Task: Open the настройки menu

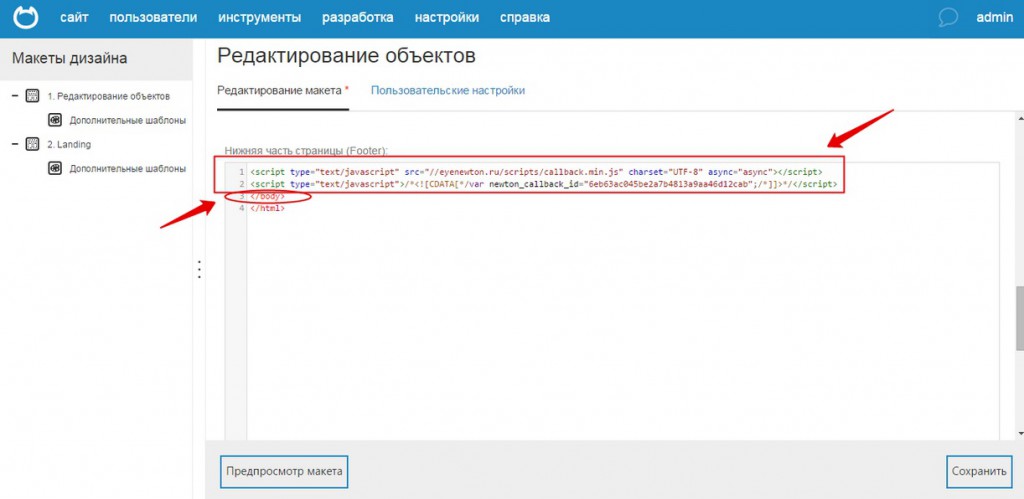Action: 447,18
